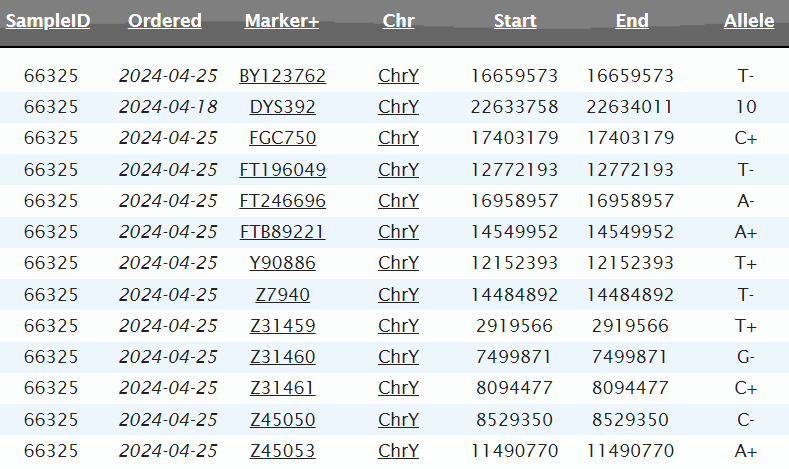Click marker Z31459 link
The height and width of the screenshot is (469, 789).
[282, 326]
